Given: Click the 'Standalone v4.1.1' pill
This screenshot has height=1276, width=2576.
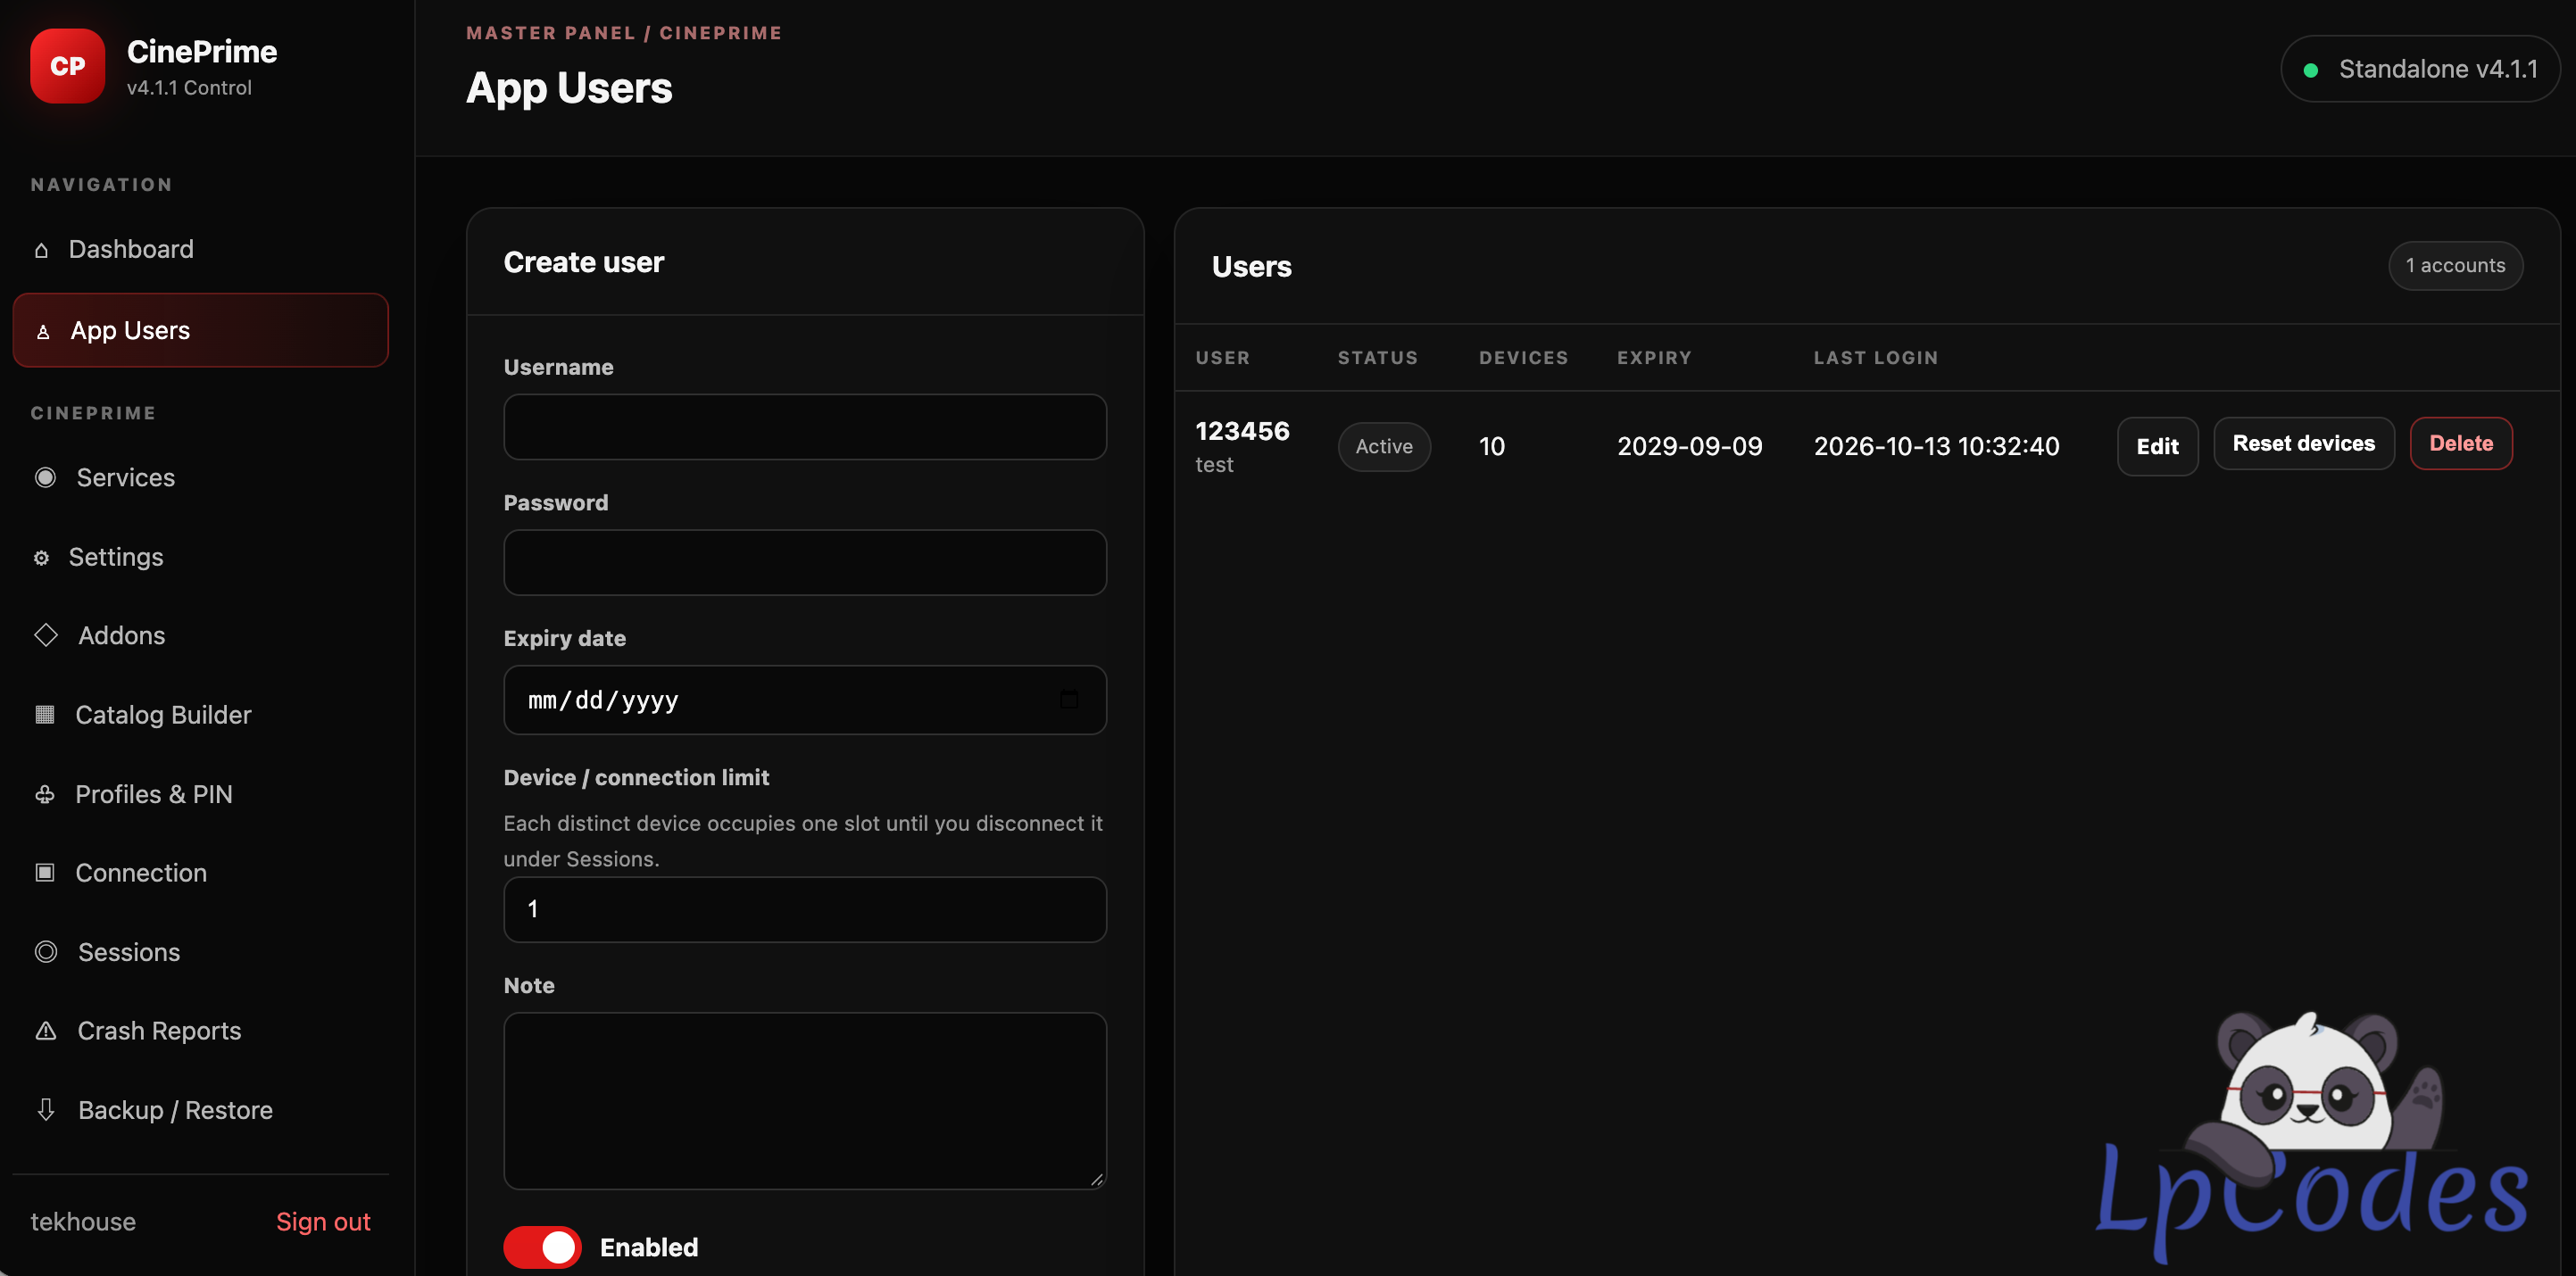Looking at the screenshot, I should pyautogui.click(x=2419, y=69).
